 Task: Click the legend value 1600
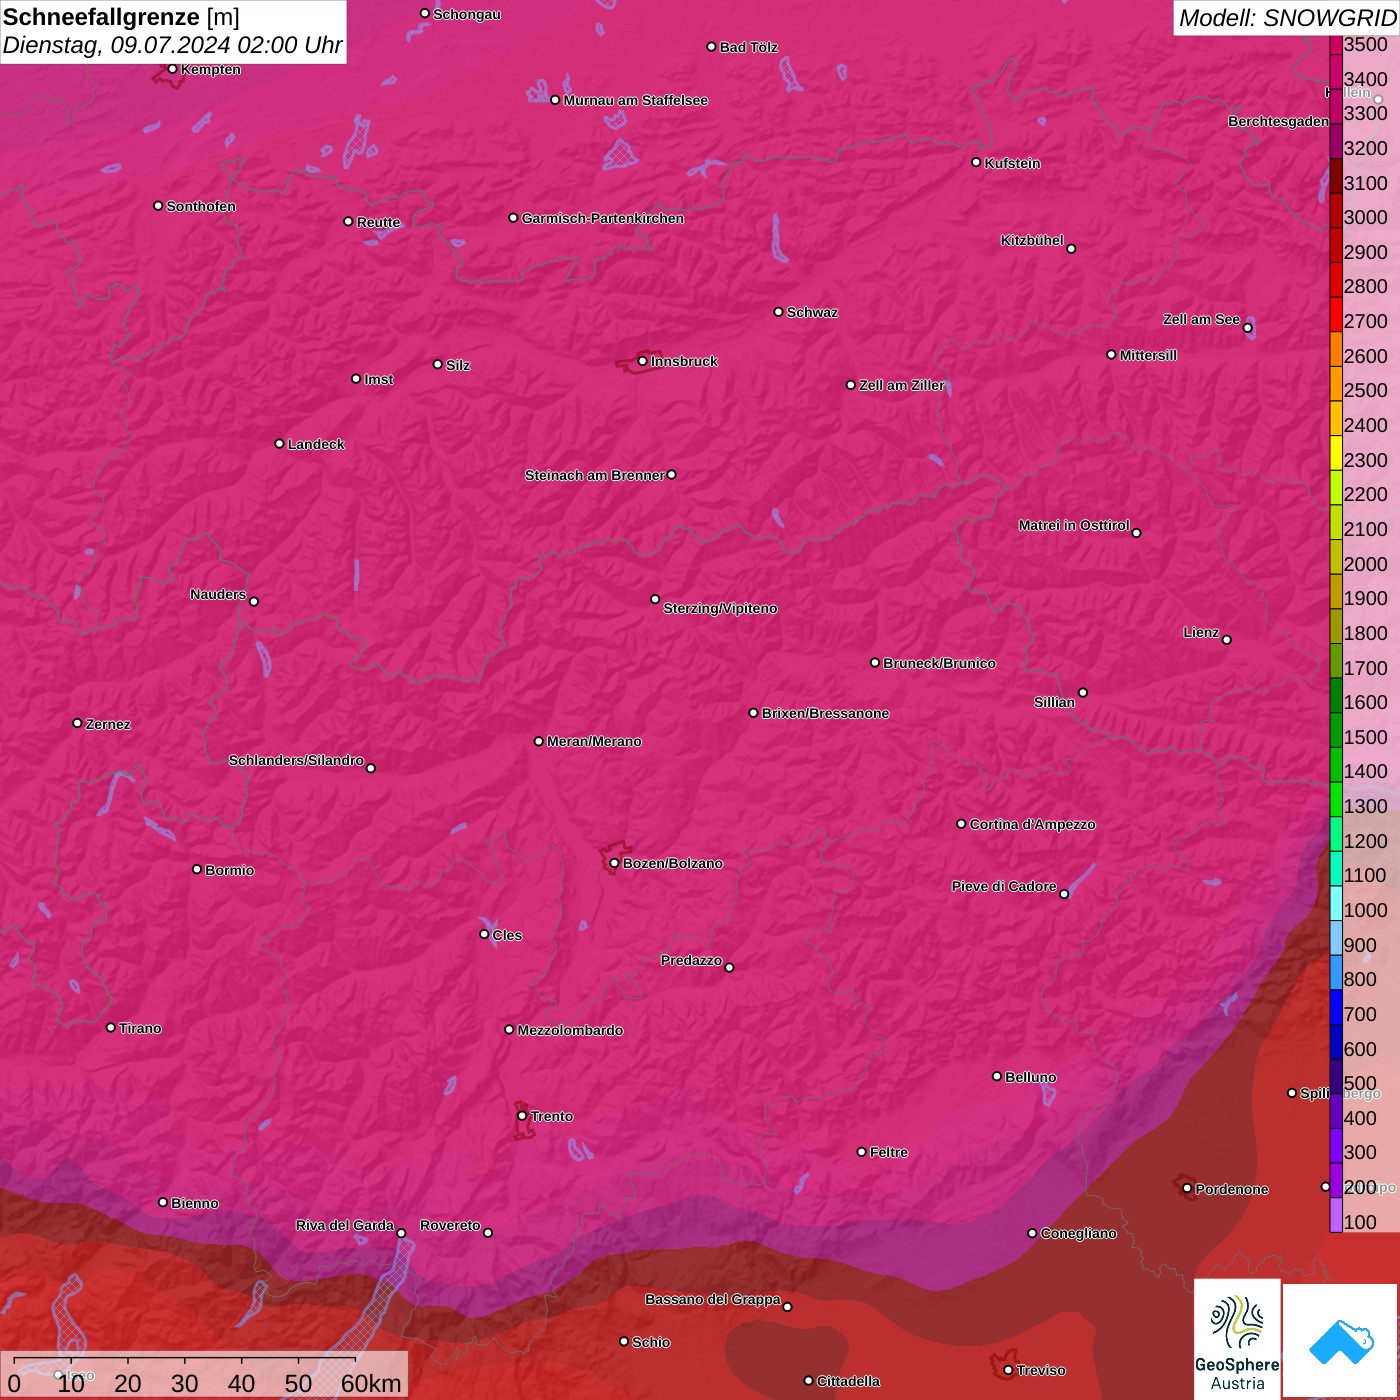point(1366,702)
